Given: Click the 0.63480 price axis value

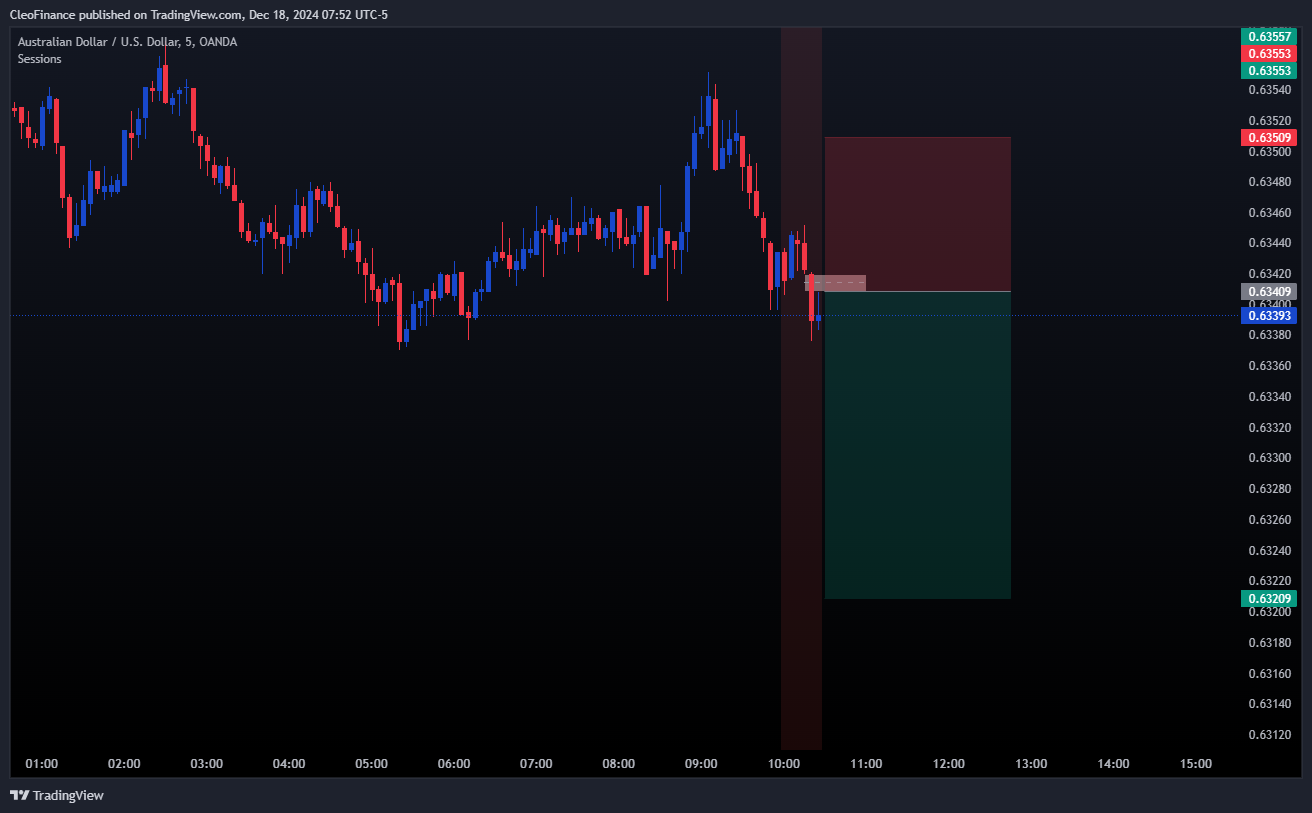Looking at the screenshot, I should [1270, 182].
